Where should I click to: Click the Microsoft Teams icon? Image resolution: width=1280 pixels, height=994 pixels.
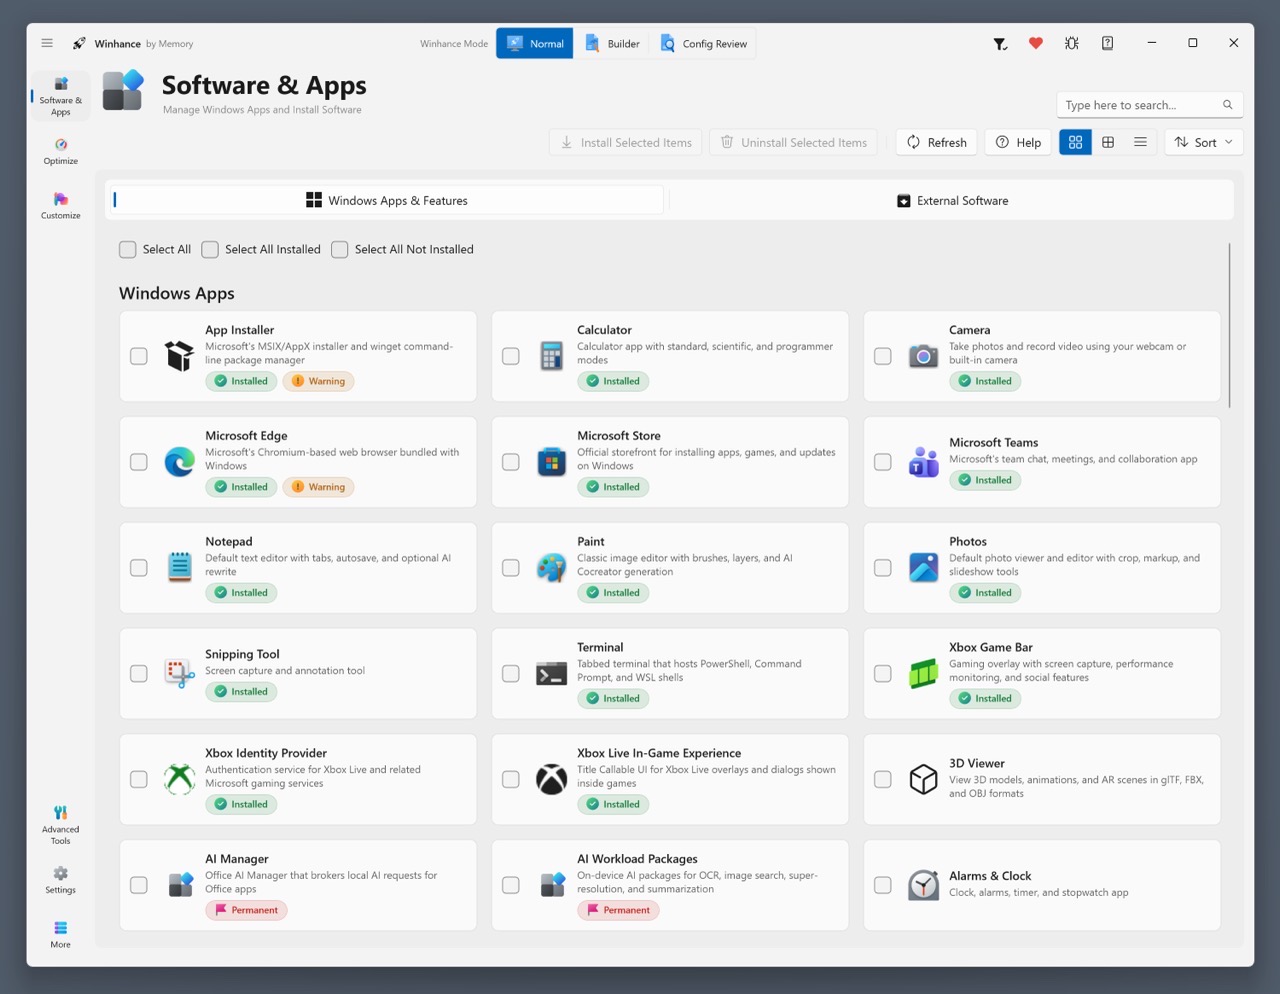click(923, 461)
